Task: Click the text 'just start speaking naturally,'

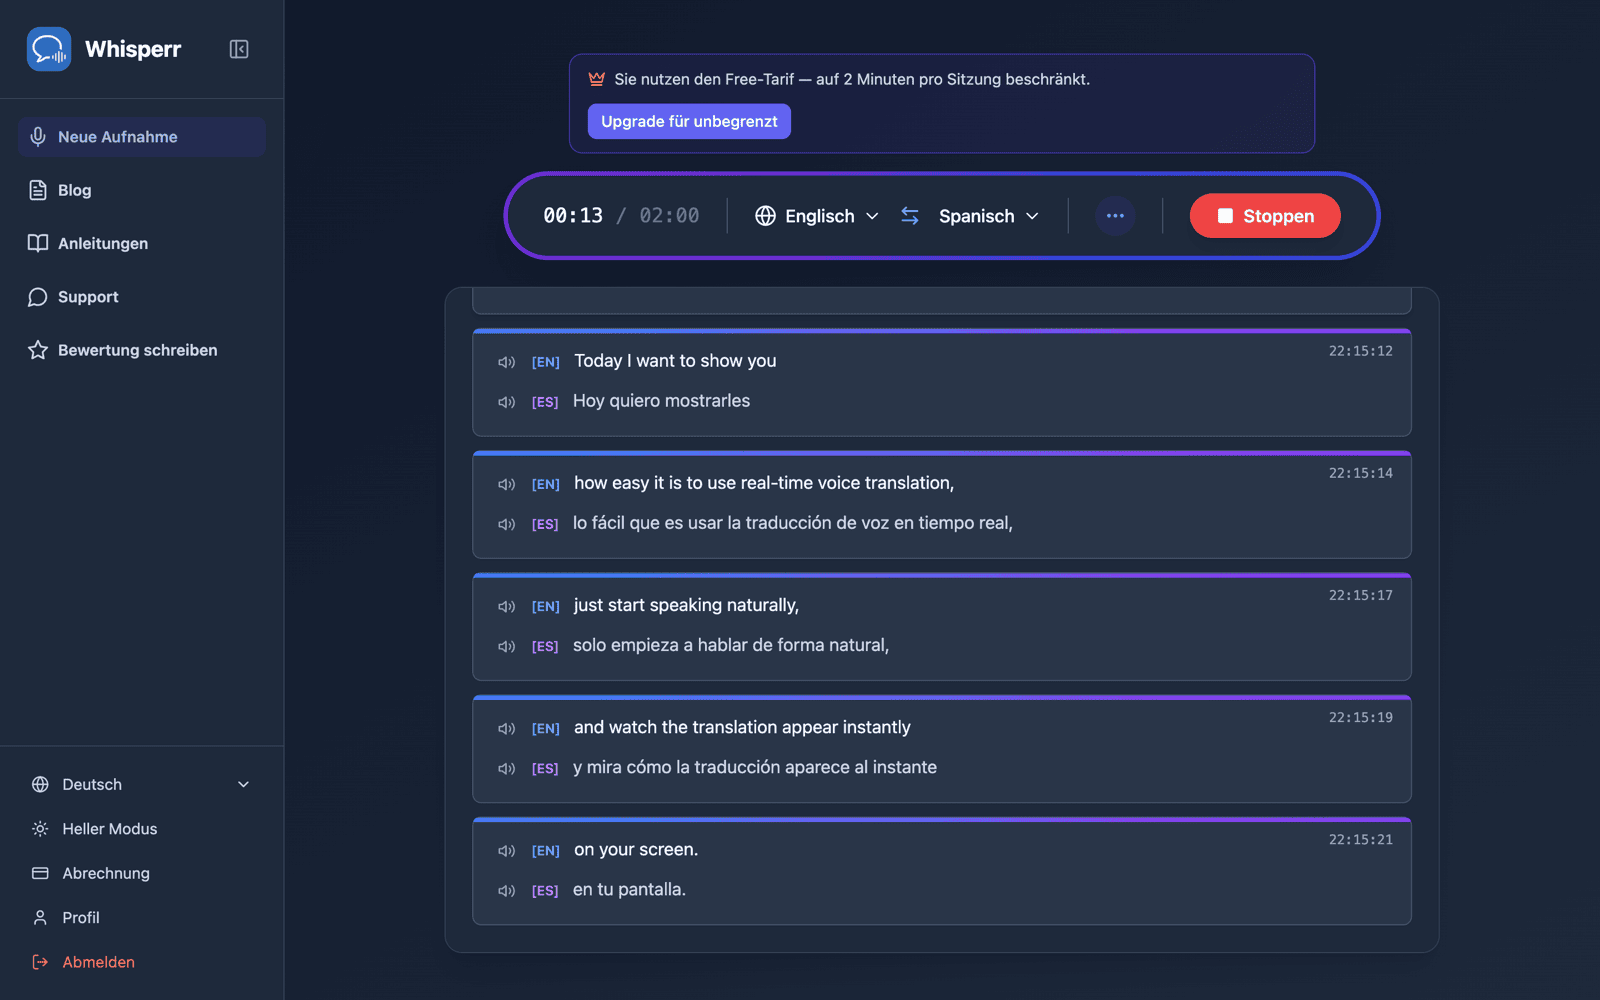Action: point(686,605)
